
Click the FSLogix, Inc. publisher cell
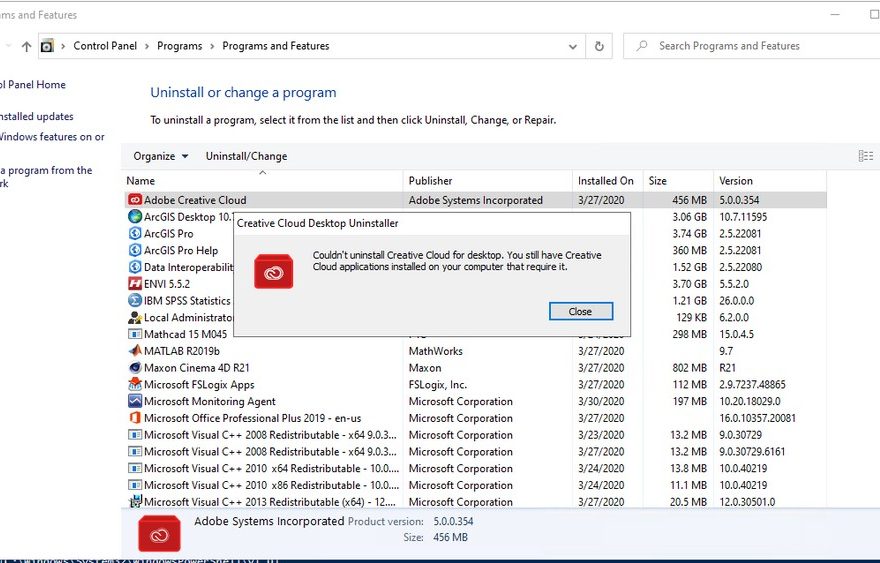pyautogui.click(x=438, y=385)
